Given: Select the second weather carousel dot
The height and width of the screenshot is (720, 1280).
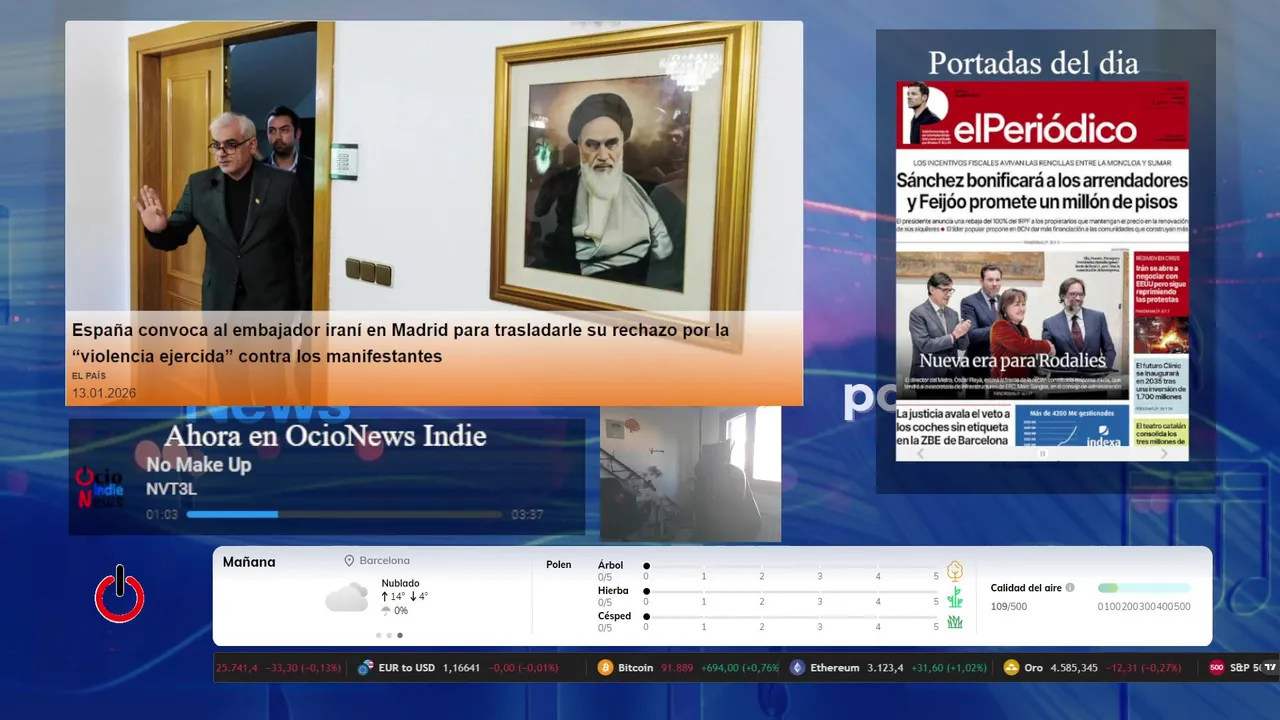Looking at the screenshot, I should [x=389, y=635].
